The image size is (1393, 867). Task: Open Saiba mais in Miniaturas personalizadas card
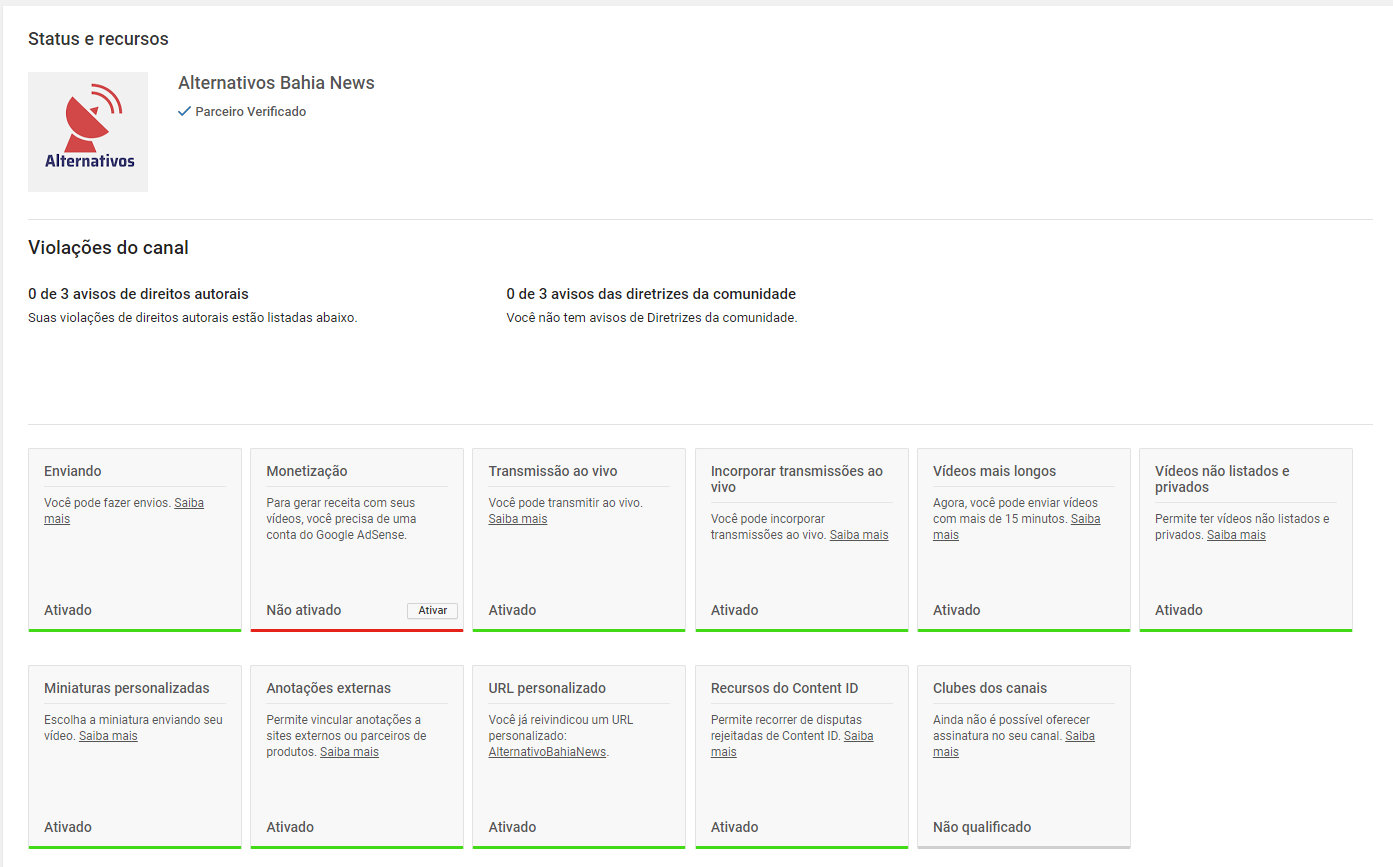click(108, 736)
